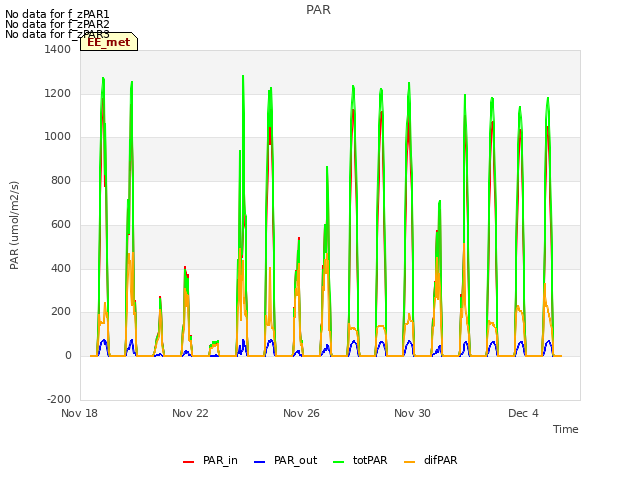Image resolution: width=640 pixels, height=480 pixels.
Task: Click the 1000 y-axis tick label
Action: [x=58, y=137]
